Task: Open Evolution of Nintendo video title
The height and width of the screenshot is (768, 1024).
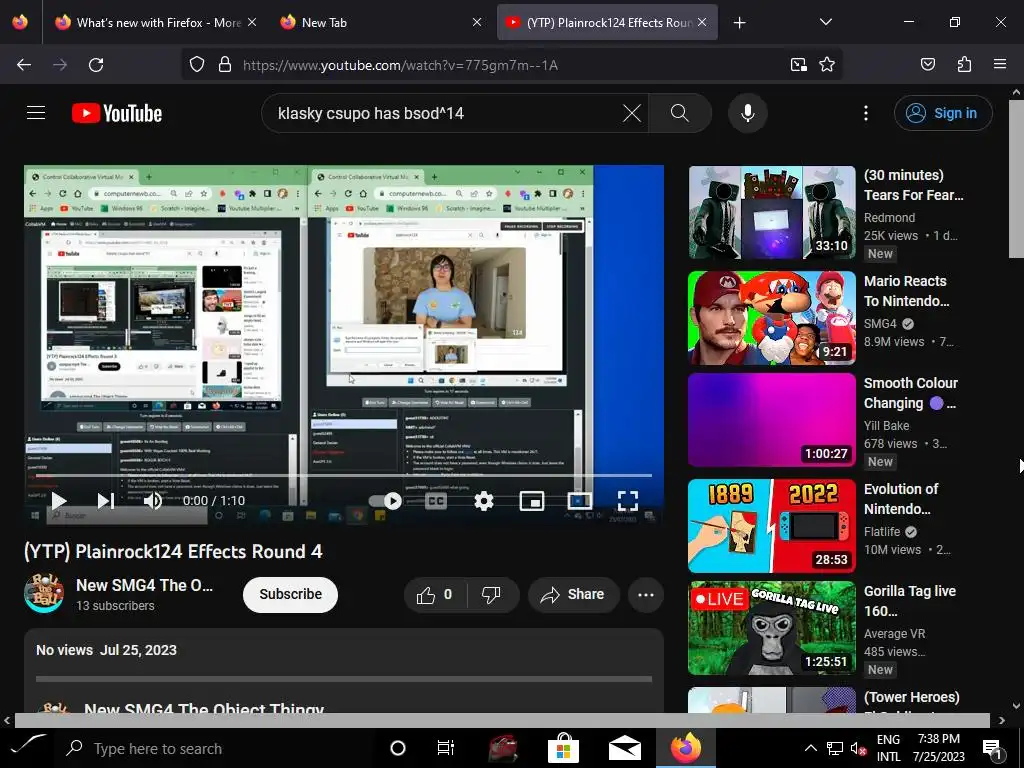Action: [901, 499]
